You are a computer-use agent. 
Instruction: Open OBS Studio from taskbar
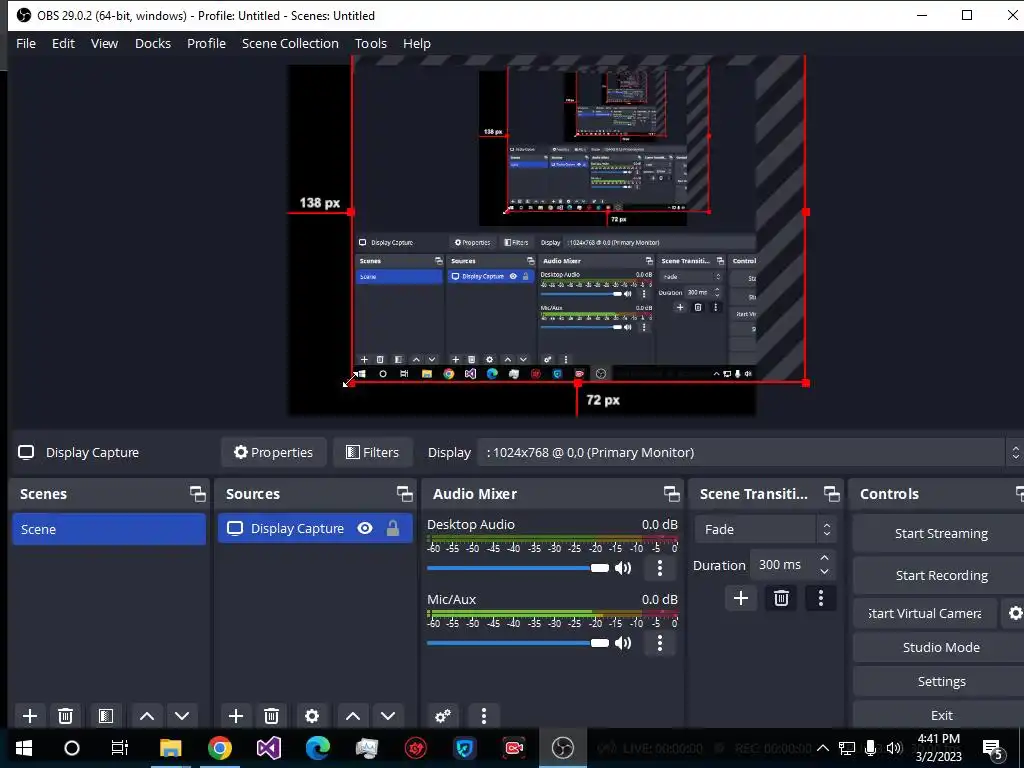point(562,748)
